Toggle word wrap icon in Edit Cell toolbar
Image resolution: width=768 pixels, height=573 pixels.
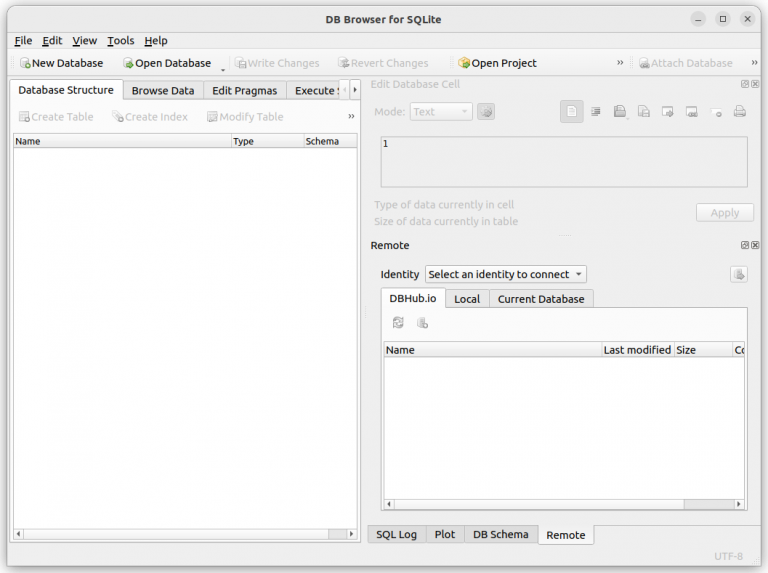[596, 112]
